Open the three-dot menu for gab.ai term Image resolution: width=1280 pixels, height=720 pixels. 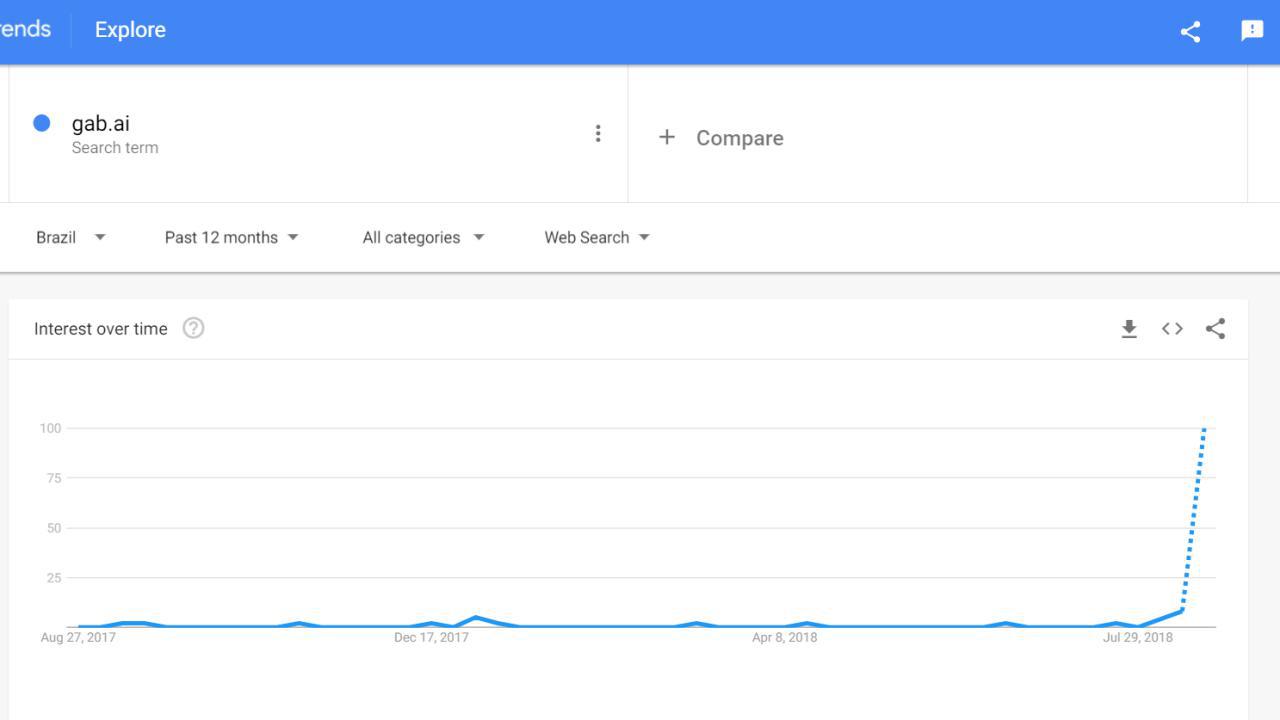coord(598,134)
